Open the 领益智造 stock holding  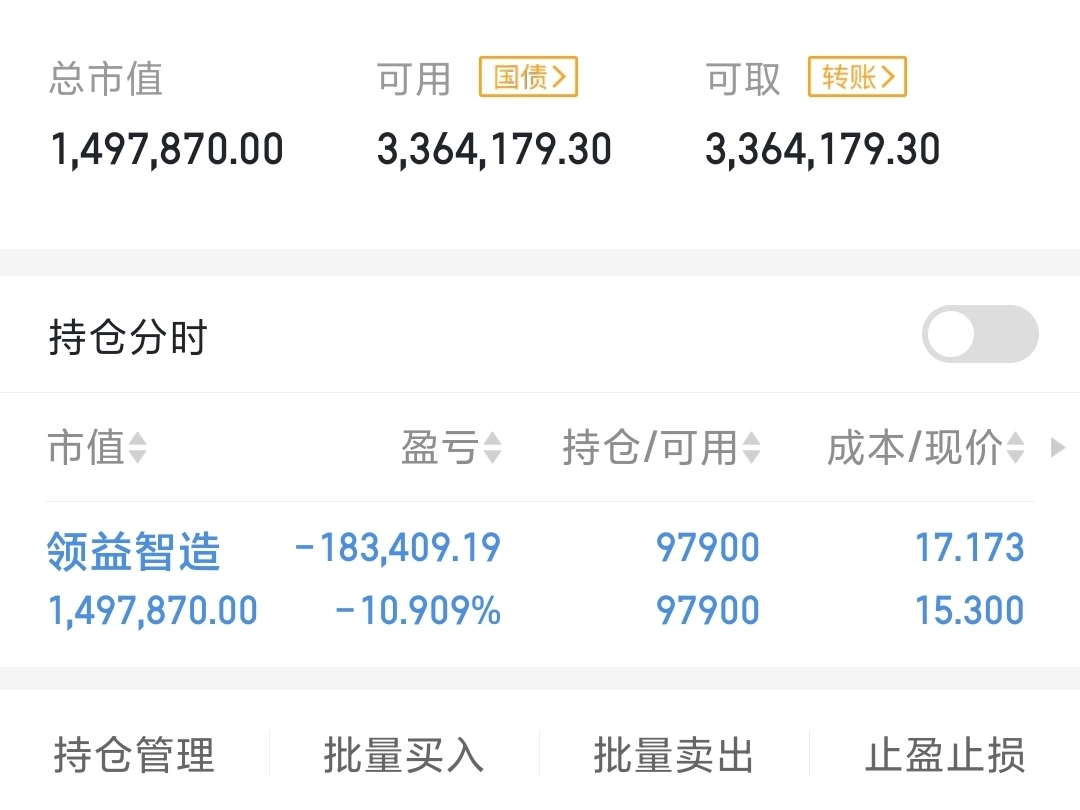coord(134,551)
